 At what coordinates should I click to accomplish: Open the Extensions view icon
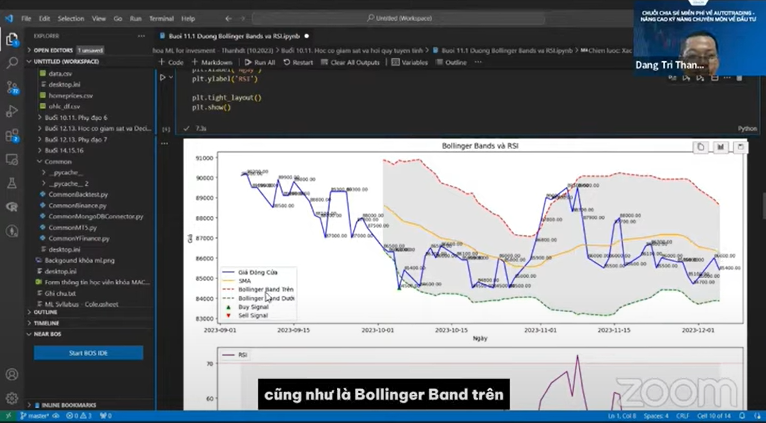[12, 135]
